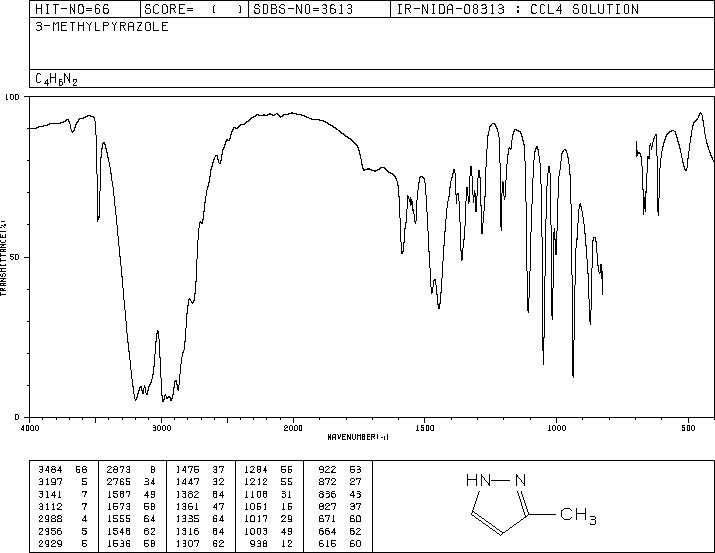Click the 500 wavenumber axis label
This screenshot has height=553, width=715.
coord(688,428)
